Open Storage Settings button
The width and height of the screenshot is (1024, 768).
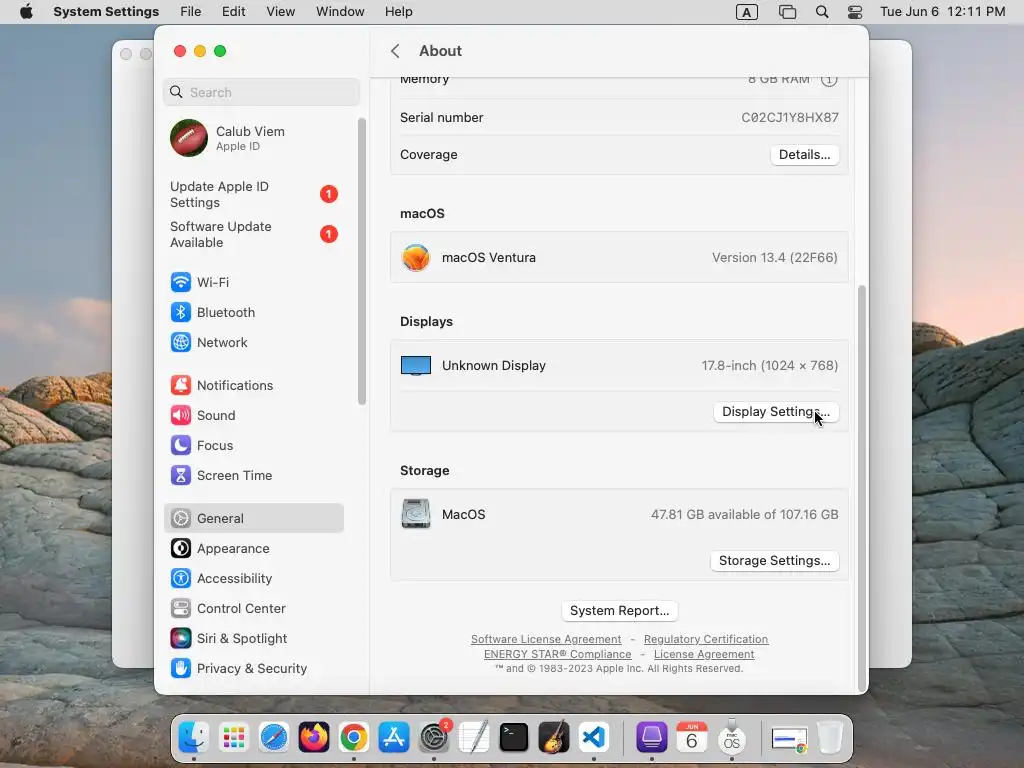(775, 561)
